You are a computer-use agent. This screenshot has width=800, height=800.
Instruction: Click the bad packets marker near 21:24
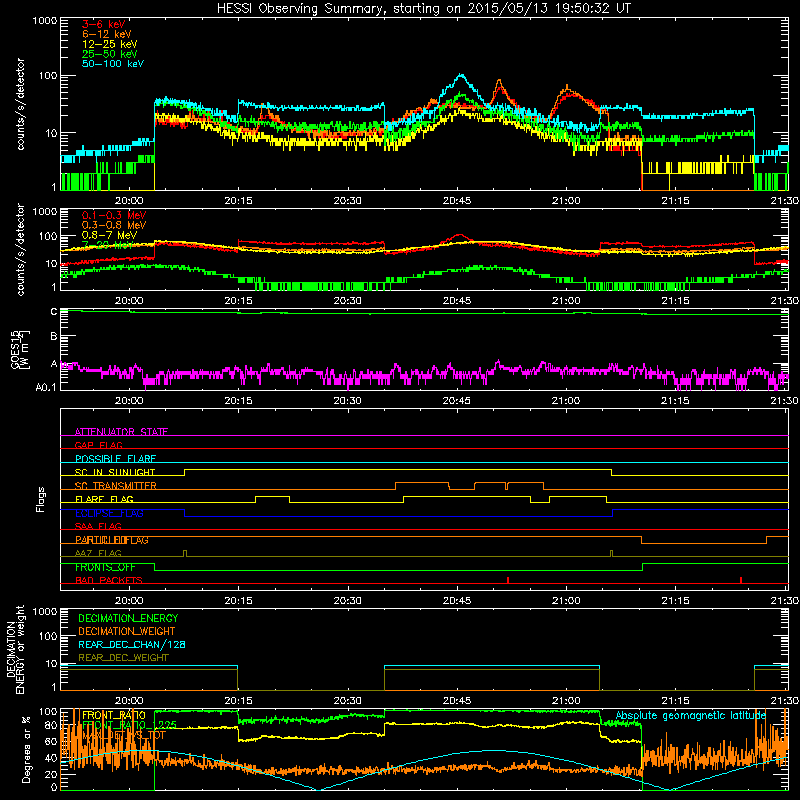tap(741, 580)
